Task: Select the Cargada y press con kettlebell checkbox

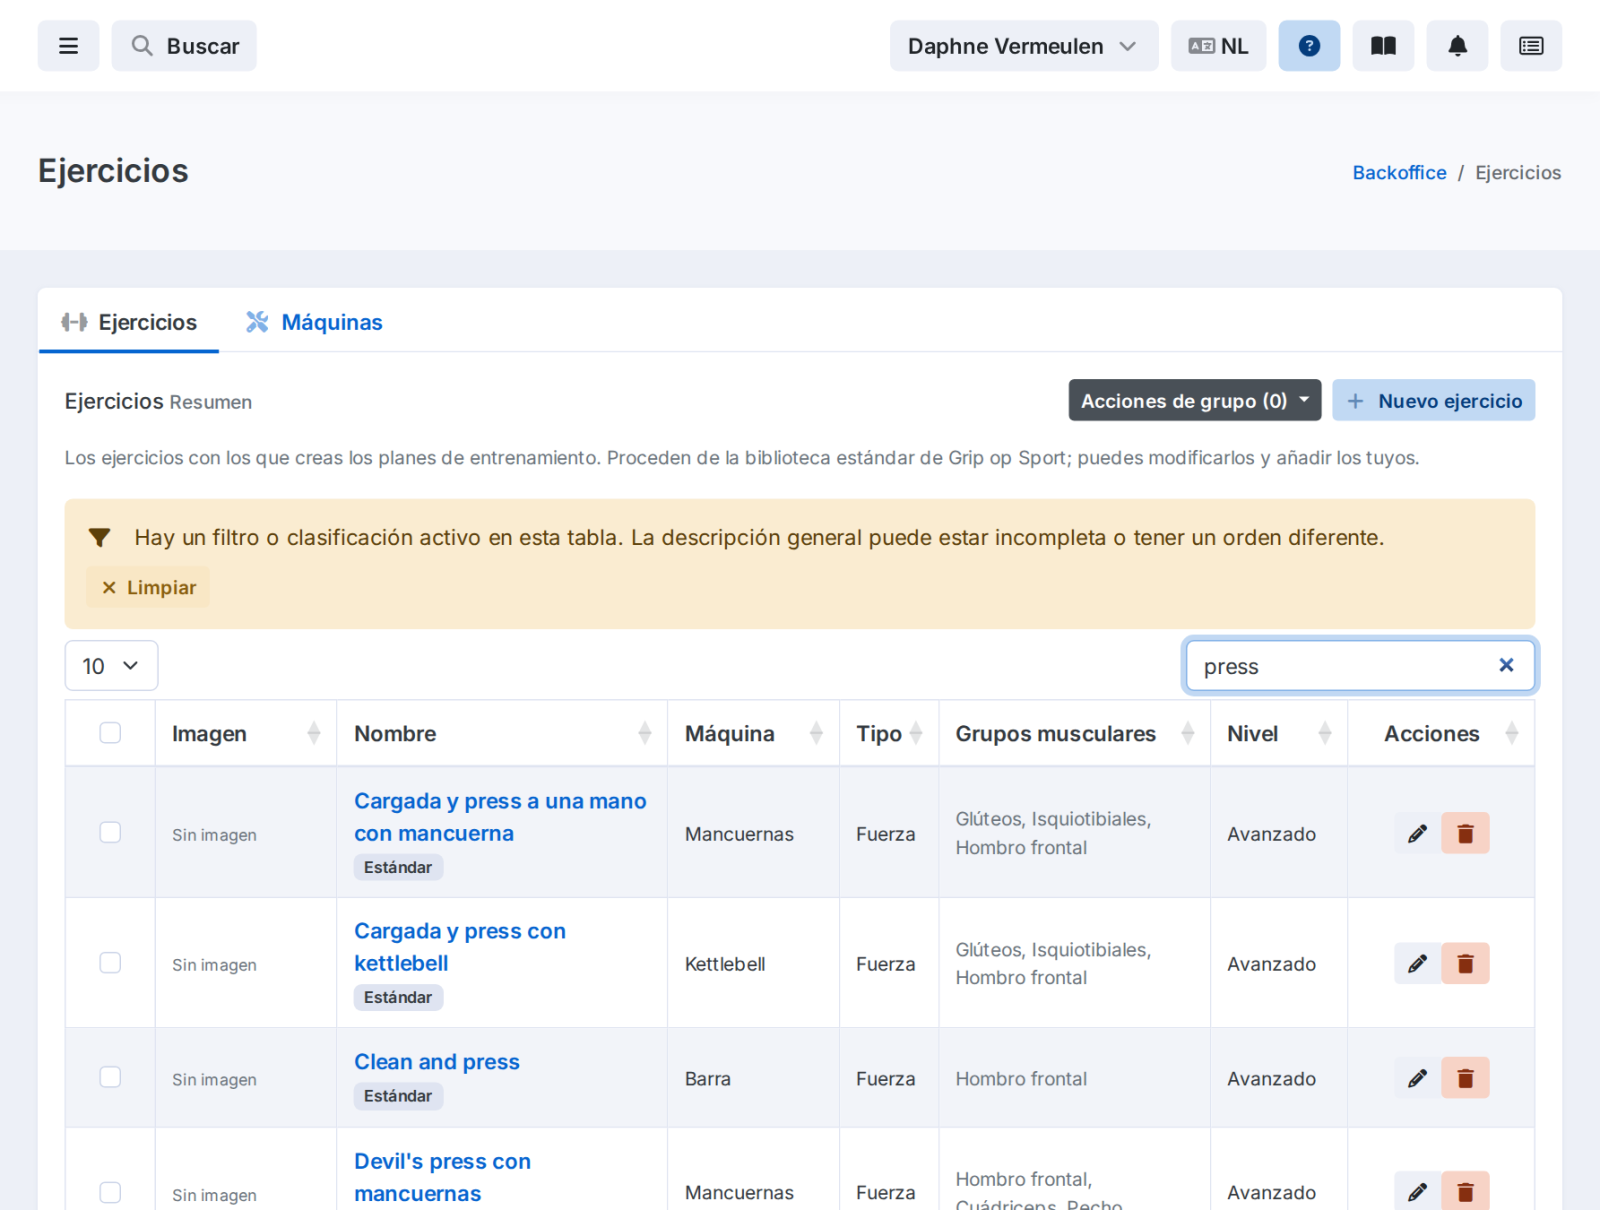Action: pyautogui.click(x=110, y=963)
